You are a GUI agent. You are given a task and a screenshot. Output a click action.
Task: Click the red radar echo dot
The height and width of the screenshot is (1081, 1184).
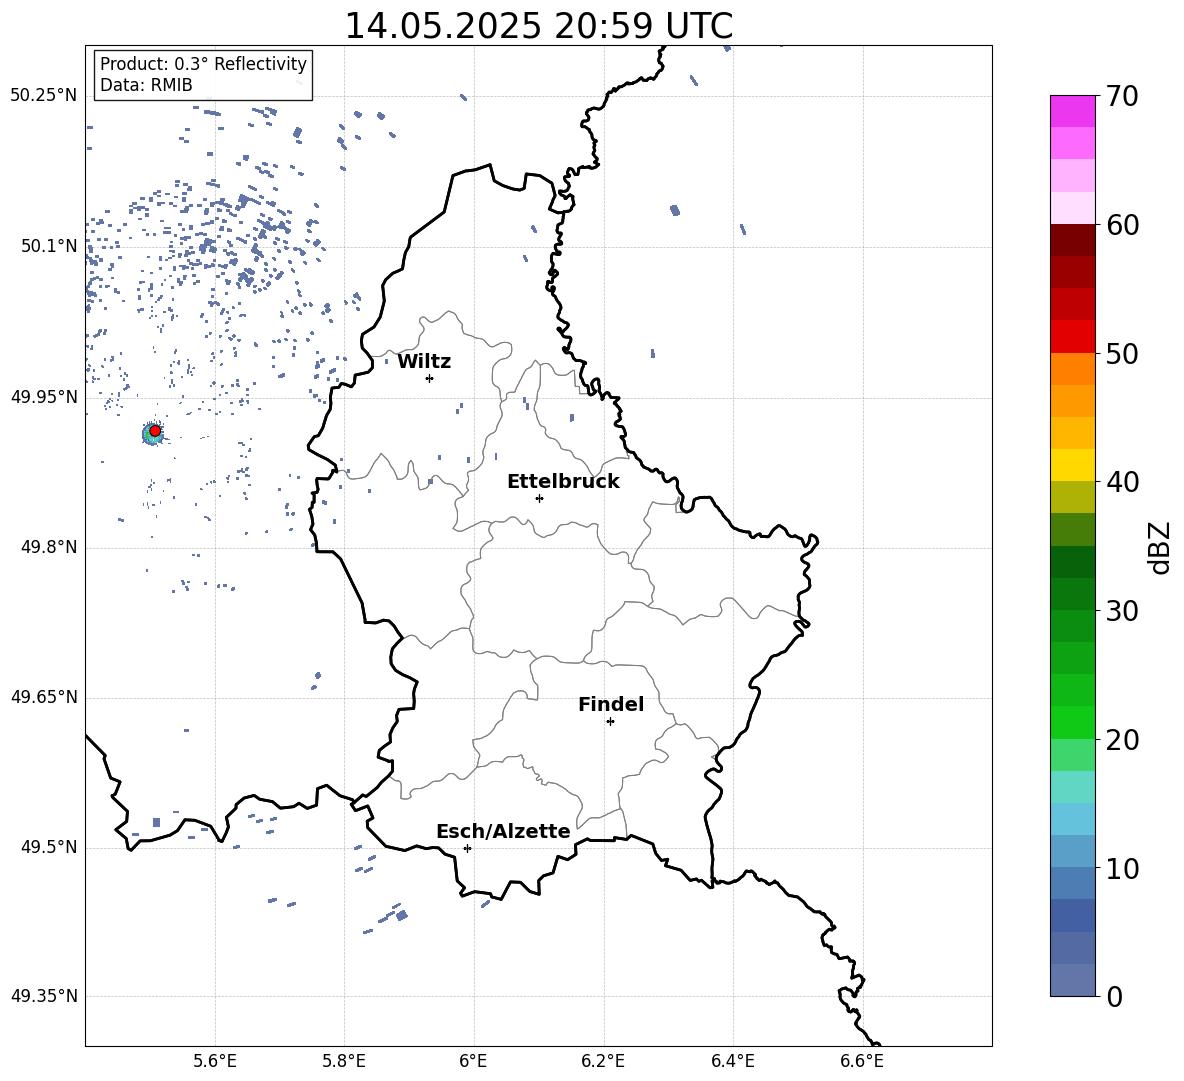(155, 430)
